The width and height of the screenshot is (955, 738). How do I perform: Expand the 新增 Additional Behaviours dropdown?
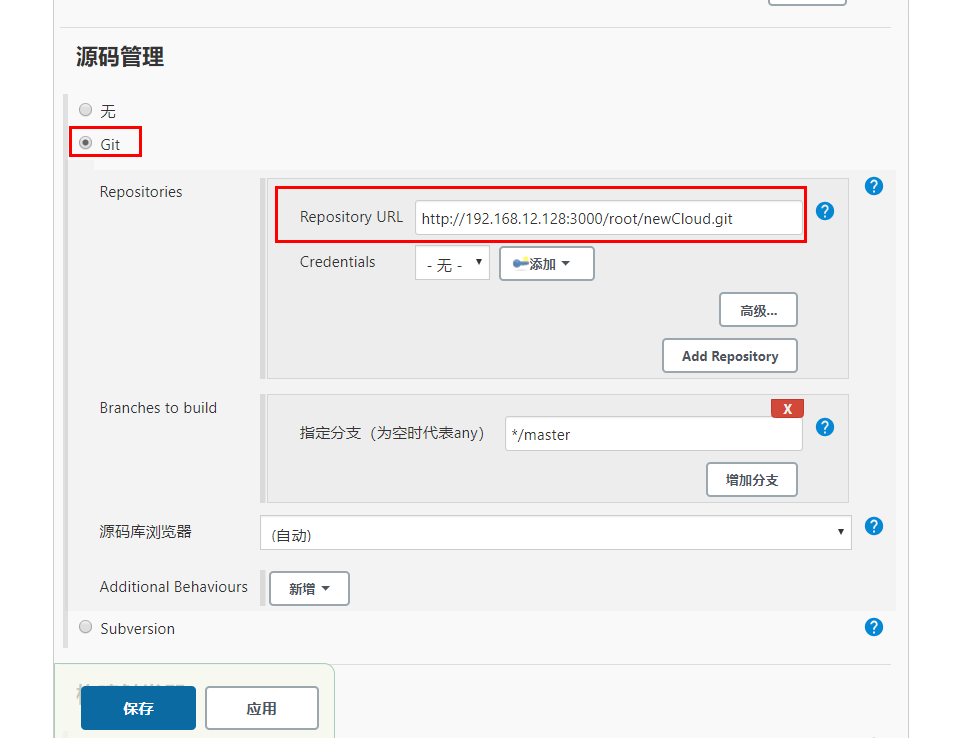[x=309, y=588]
